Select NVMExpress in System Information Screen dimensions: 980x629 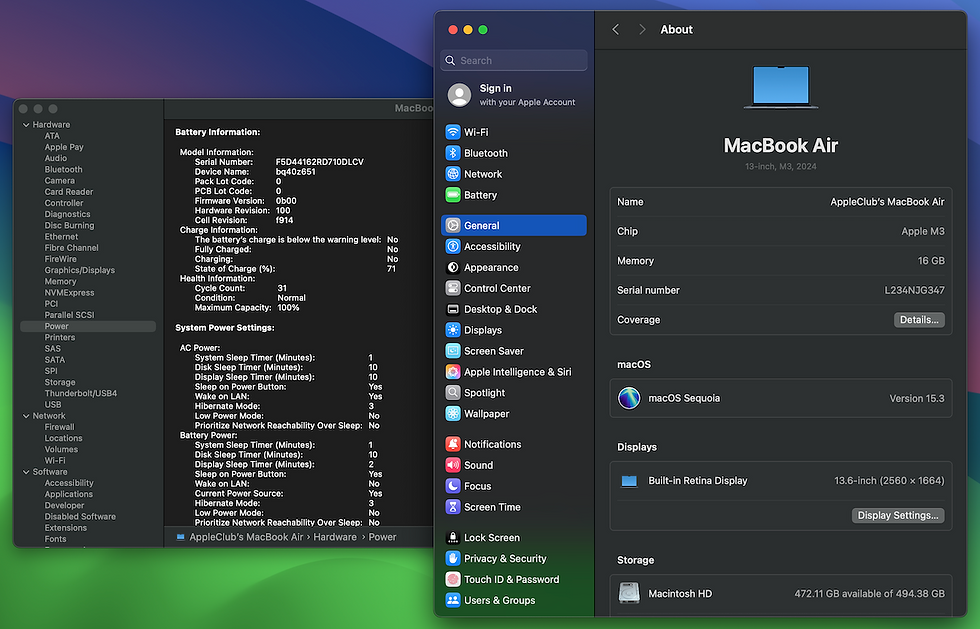[x=69, y=293]
